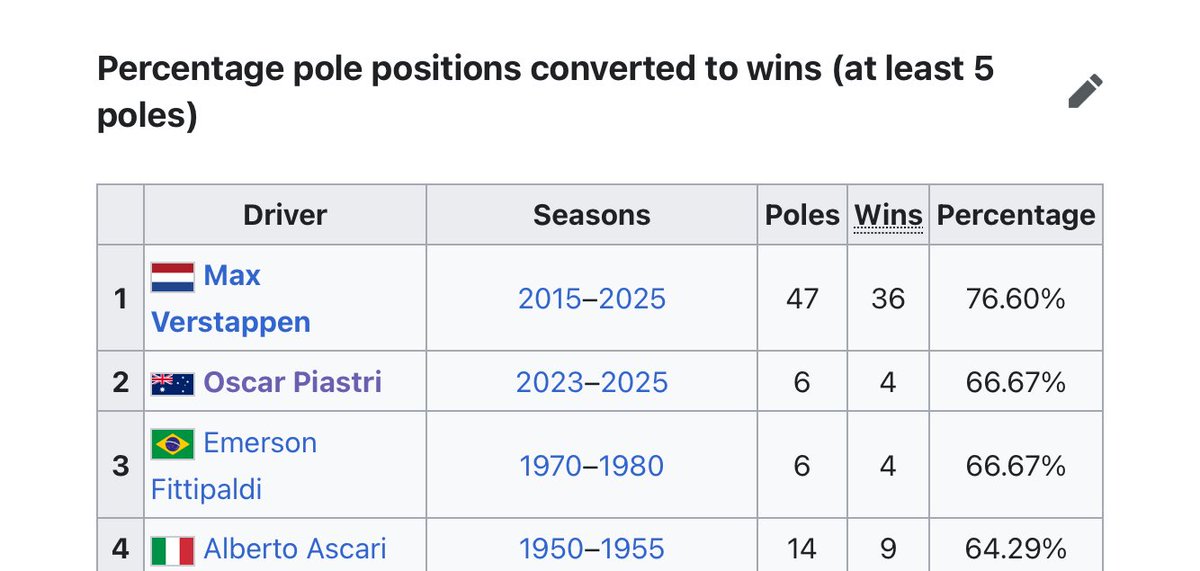
Task: Click the Netherlands flag icon
Action: (172, 277)
